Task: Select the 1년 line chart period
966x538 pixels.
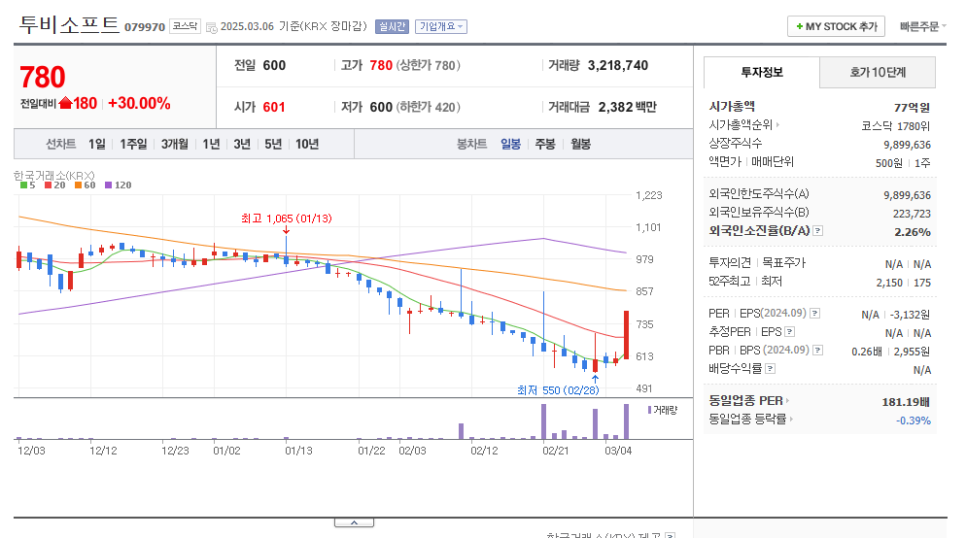Action: click(211, 144)
